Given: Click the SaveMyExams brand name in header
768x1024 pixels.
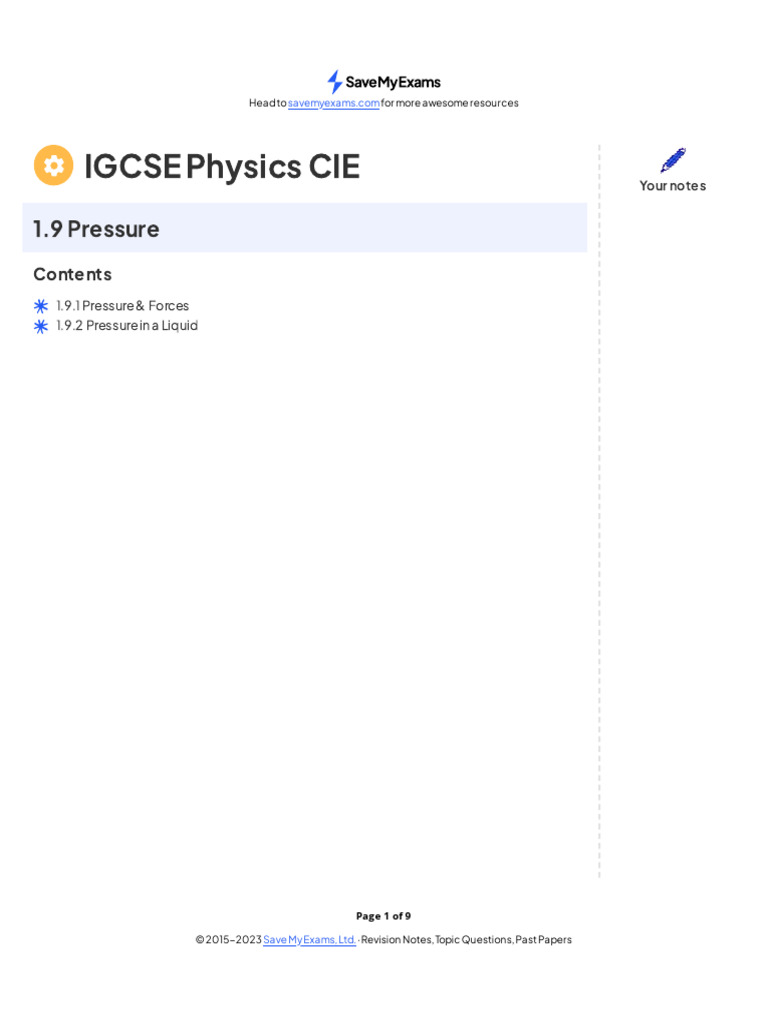Looking at the screenshot, I should [x=393, y=82].
